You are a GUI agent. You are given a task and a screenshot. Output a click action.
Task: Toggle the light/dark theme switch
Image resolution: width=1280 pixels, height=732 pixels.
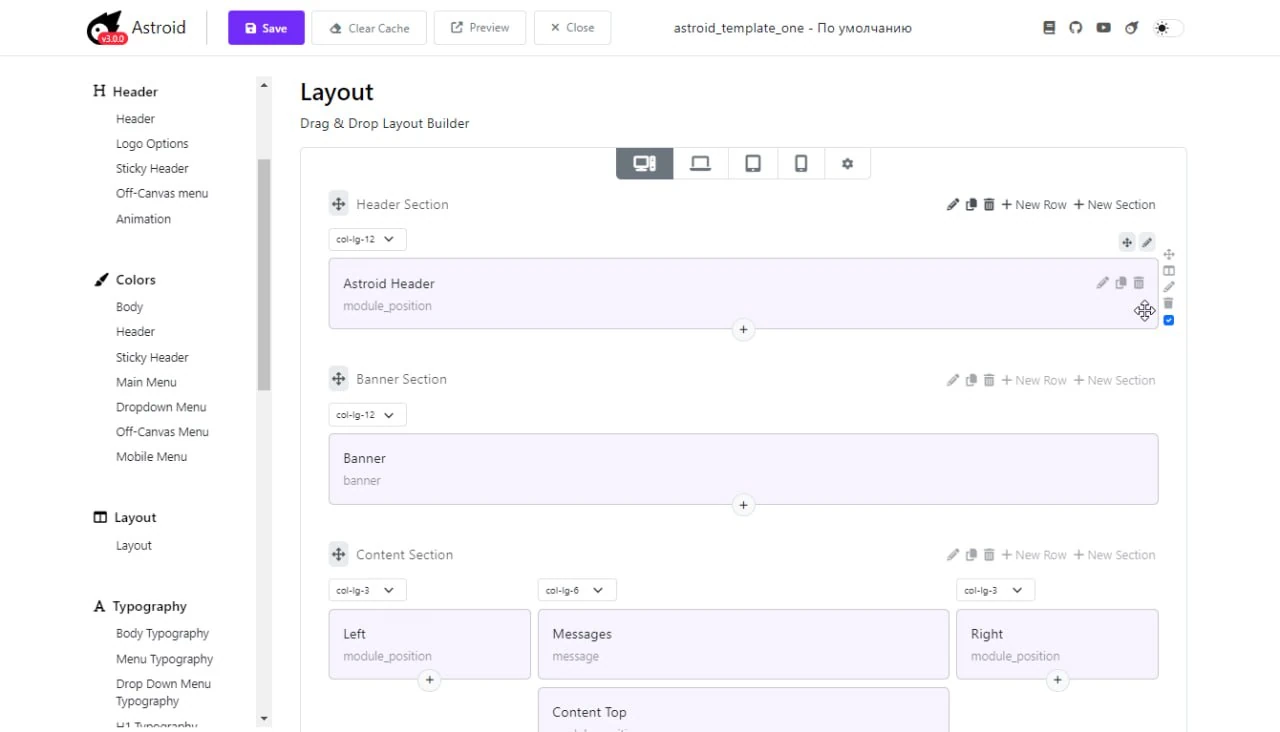pyautogui.click(x=1168, y=28)
